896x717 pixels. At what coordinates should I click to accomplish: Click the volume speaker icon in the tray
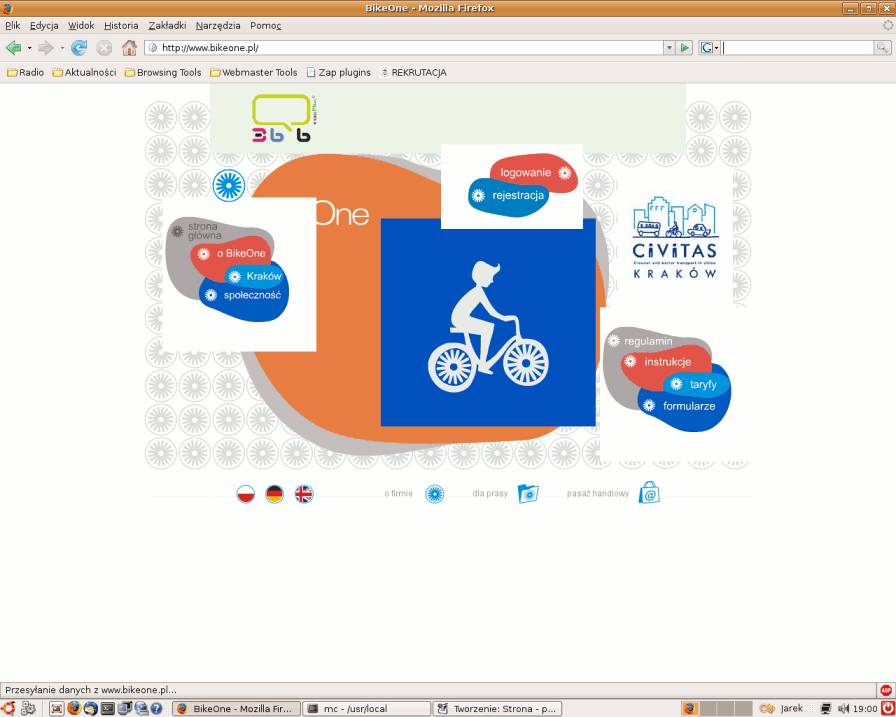click(842, 709)
